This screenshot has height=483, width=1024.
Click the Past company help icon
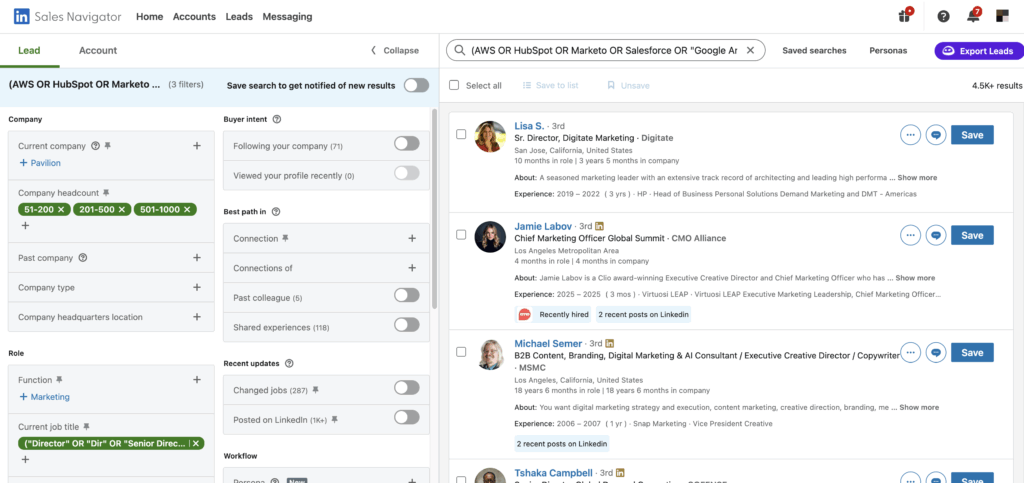(83, 258)
